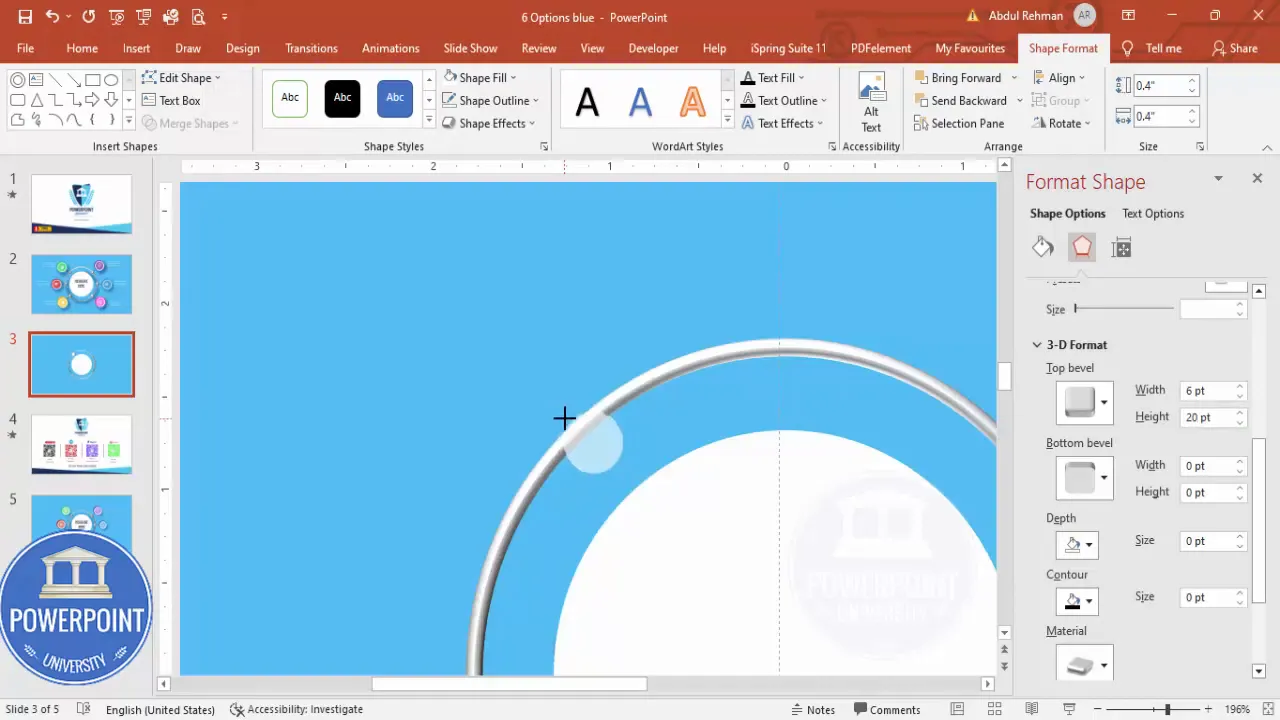This screenshot has height=720, width=1280.
Task: Collapse the 3-D Format section
Action: pos(1037,345)
